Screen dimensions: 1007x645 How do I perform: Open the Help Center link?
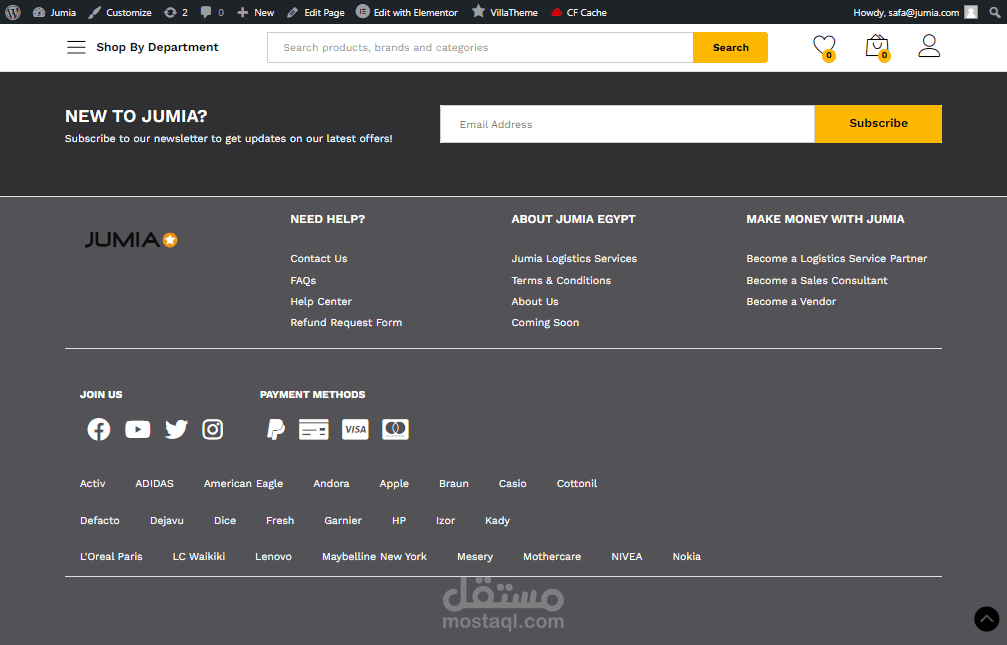(321, 301)
